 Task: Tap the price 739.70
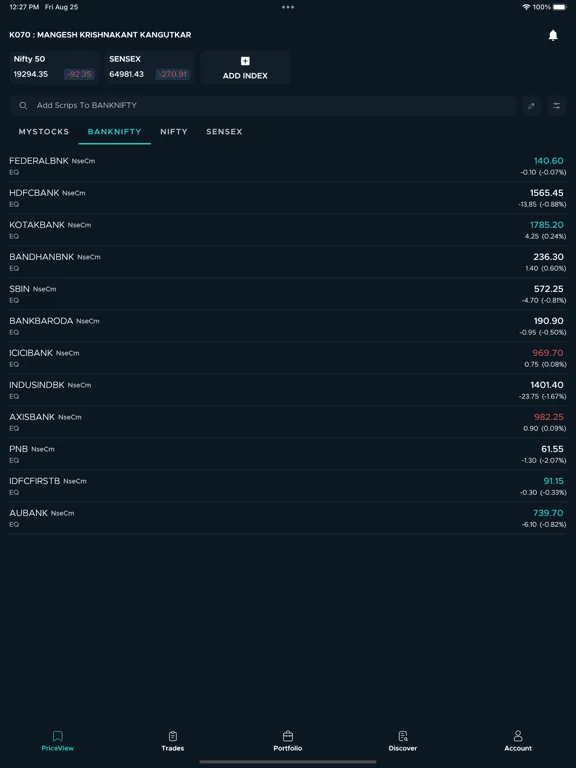coord(548,513)
